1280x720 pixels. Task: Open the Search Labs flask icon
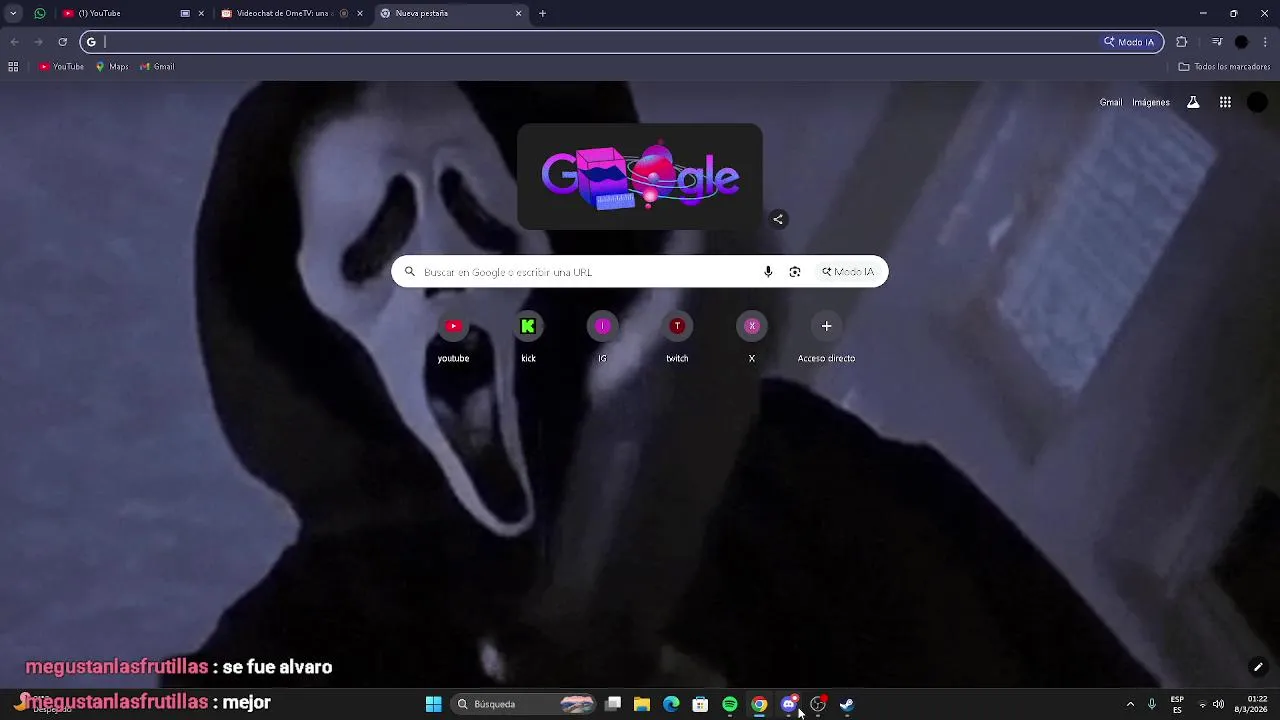click(x=1193, y=102)
